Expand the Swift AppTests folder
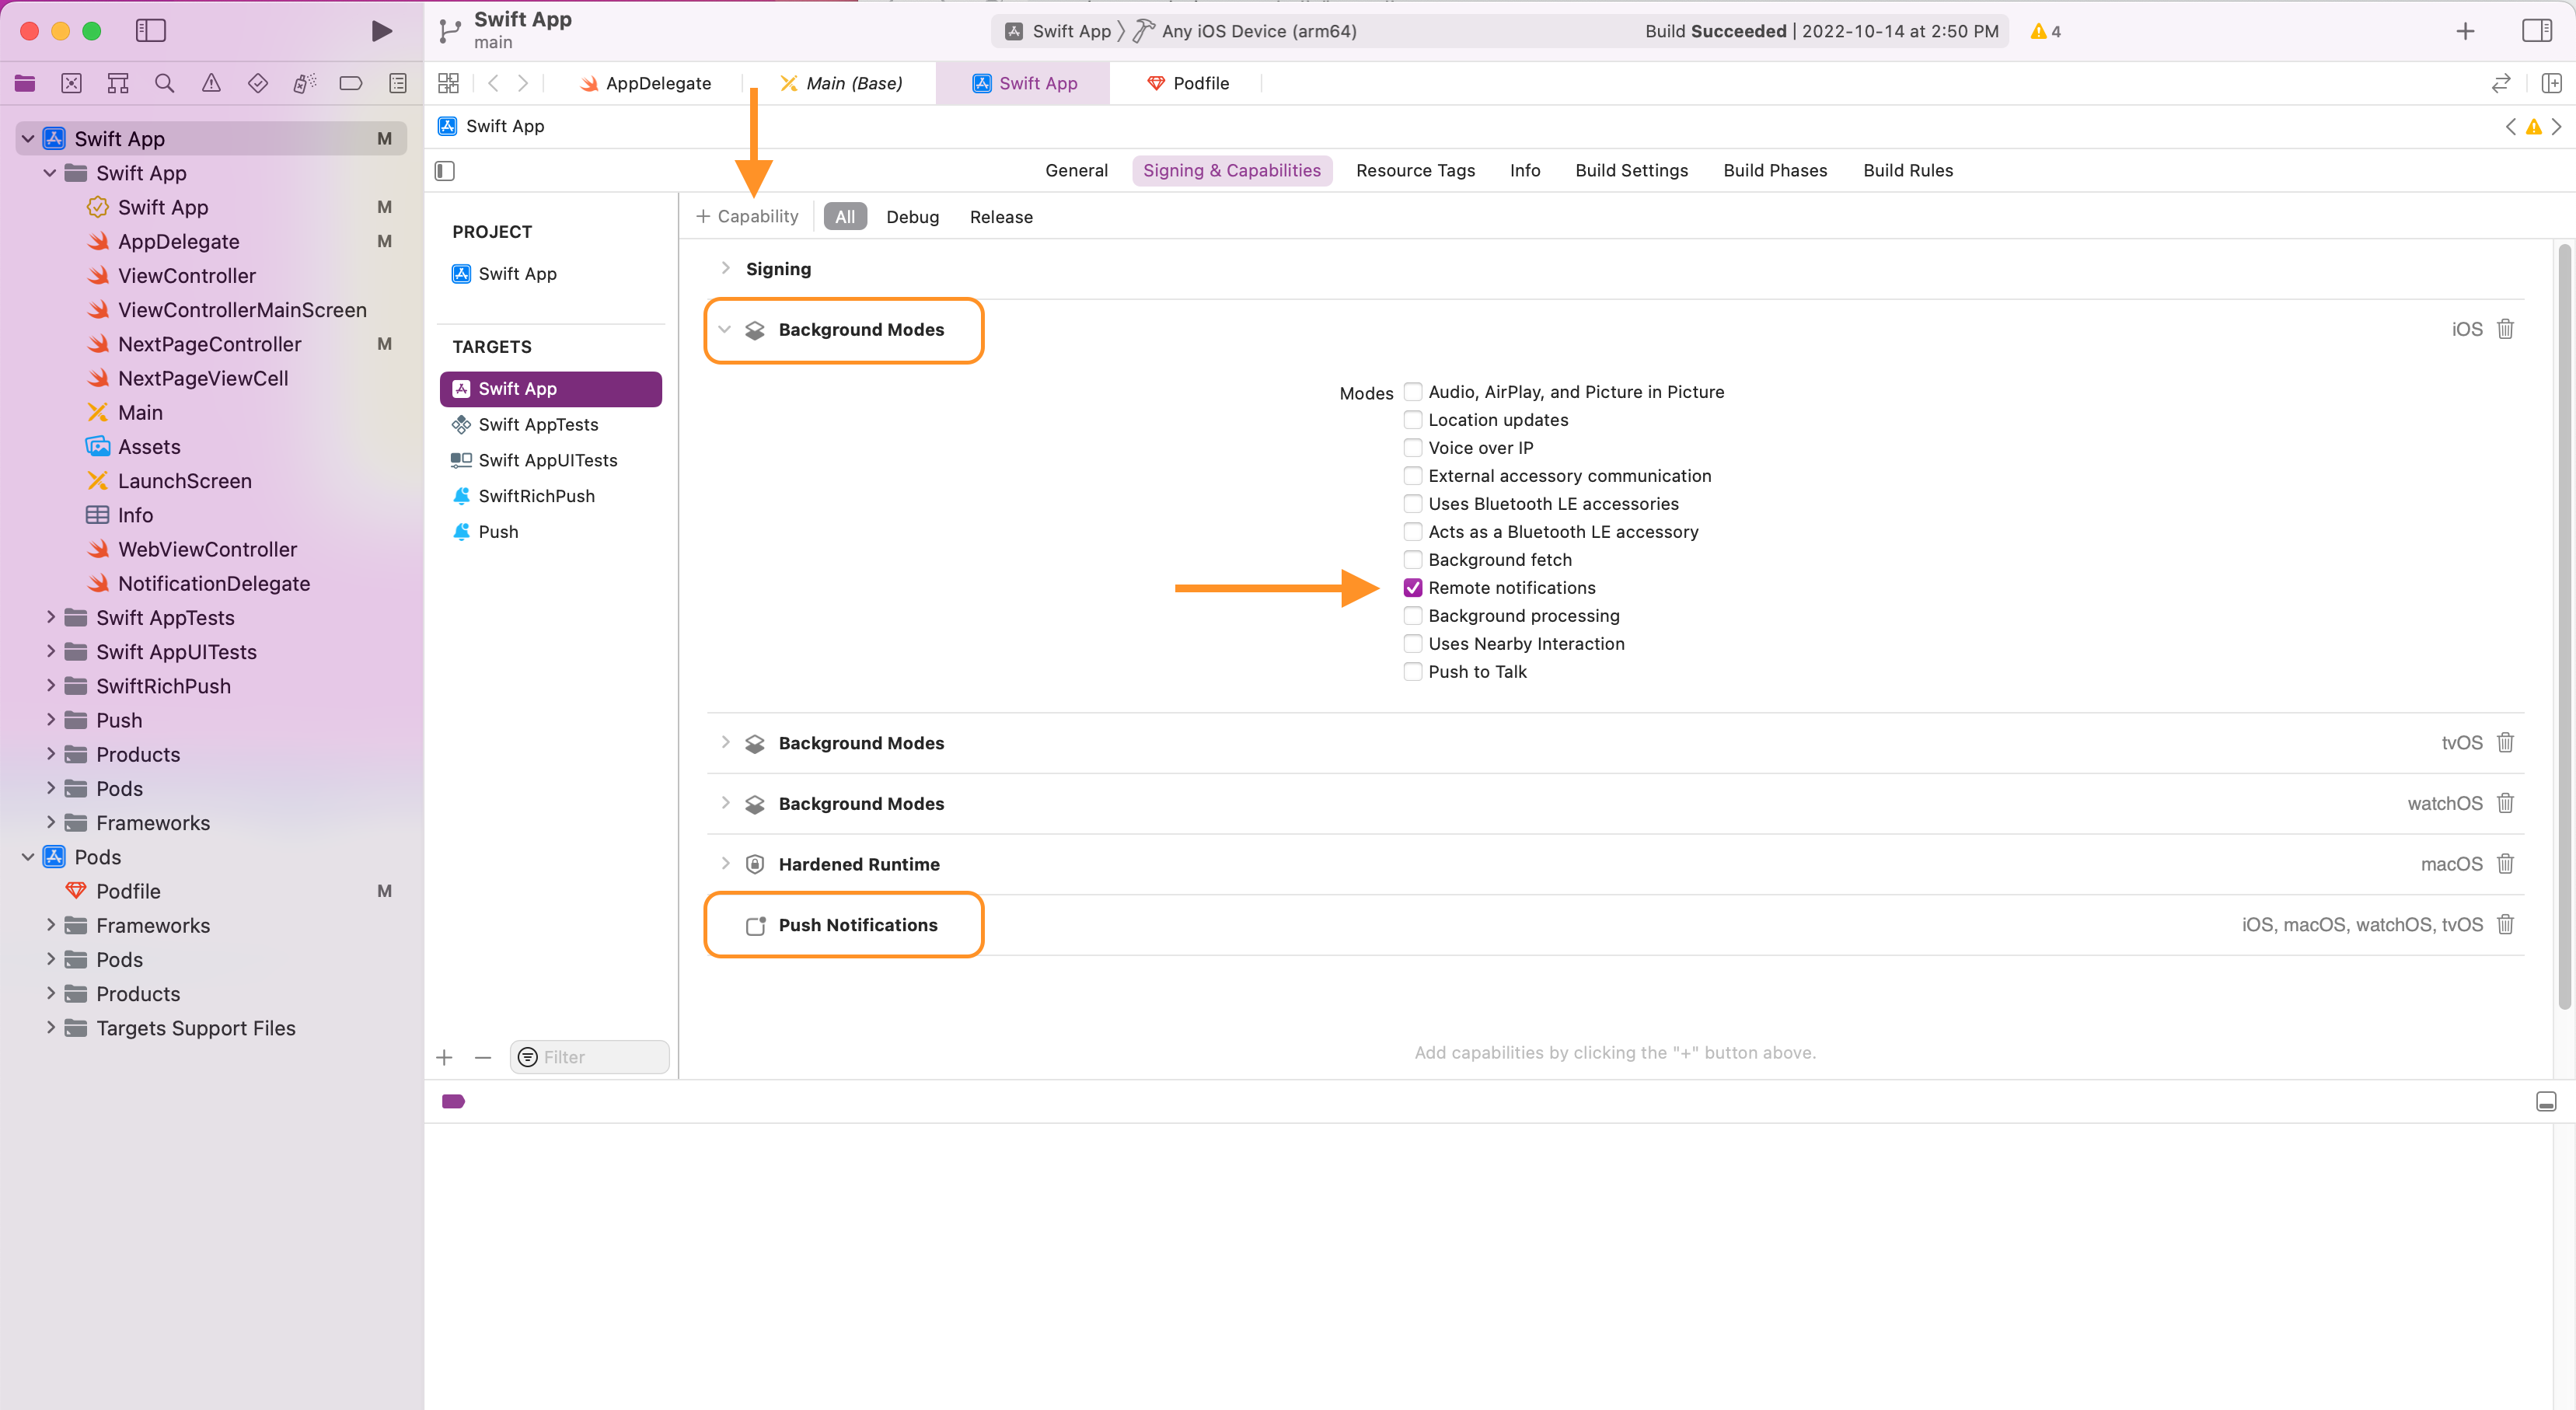This screenshot has width=2576, height=1410. (50, 617)
